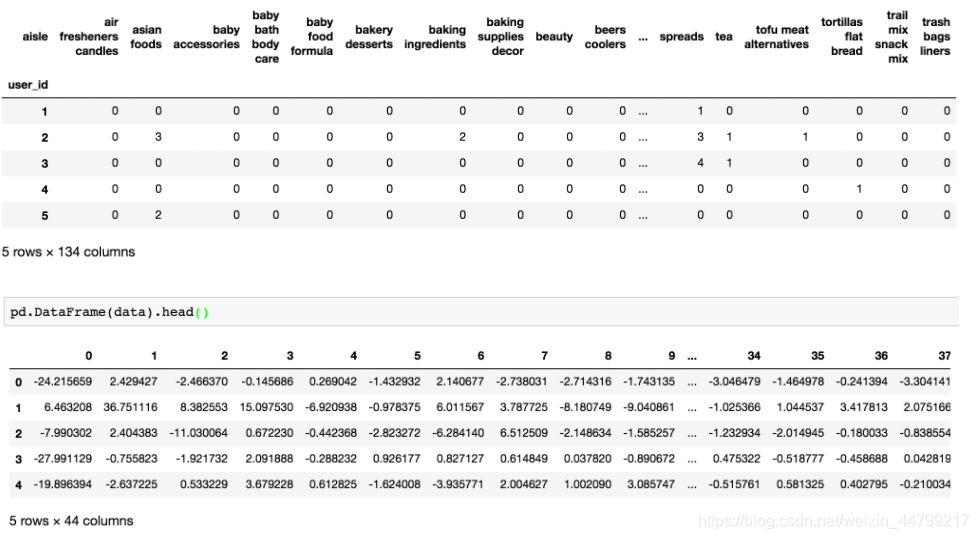Click value 3.417813 in column 36
The image size is (979, 539).
coord(864,407)
